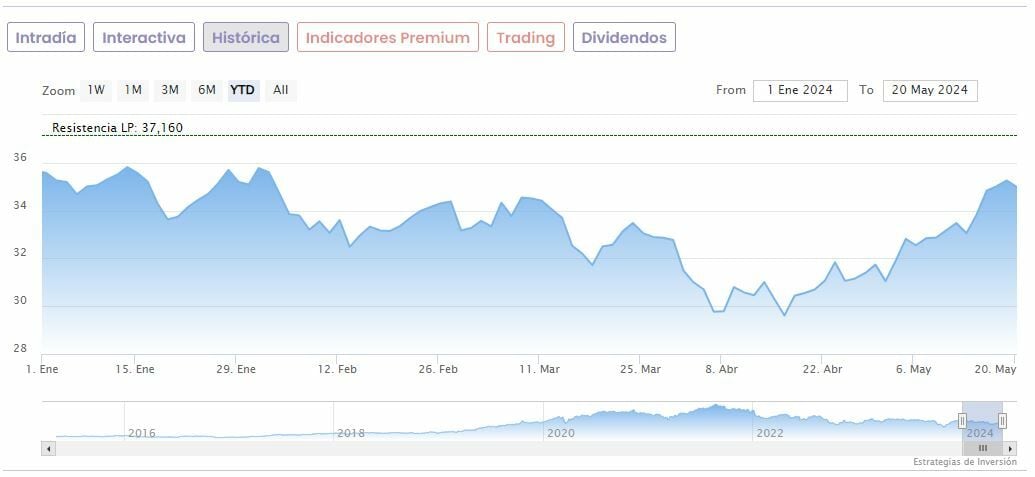This screenshot has width=1035, height=477.
Task: Select the Histórica tab
Action: coord(246,38)
